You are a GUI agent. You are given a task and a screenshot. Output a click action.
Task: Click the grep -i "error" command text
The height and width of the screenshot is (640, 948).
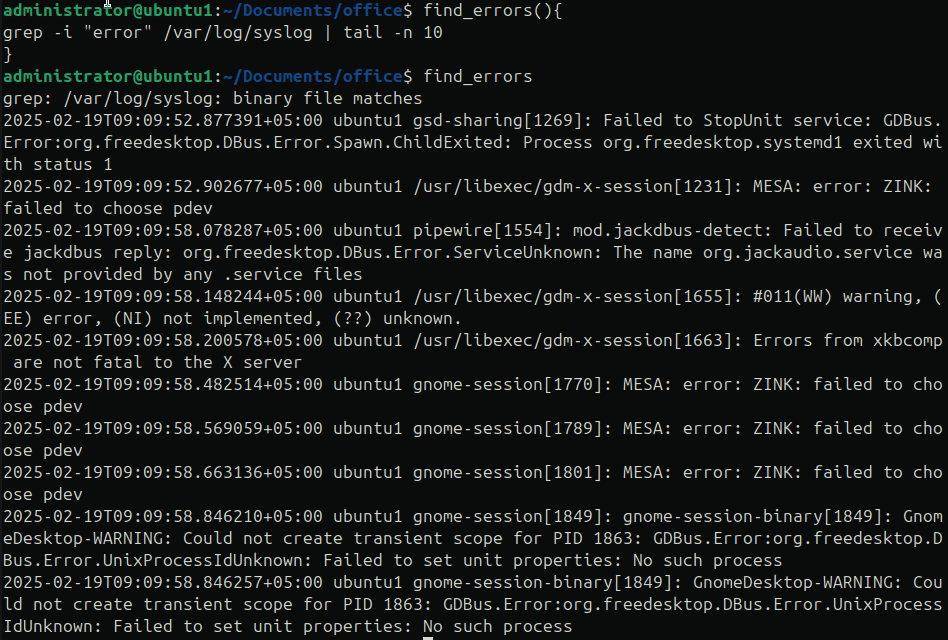point(77,33)
